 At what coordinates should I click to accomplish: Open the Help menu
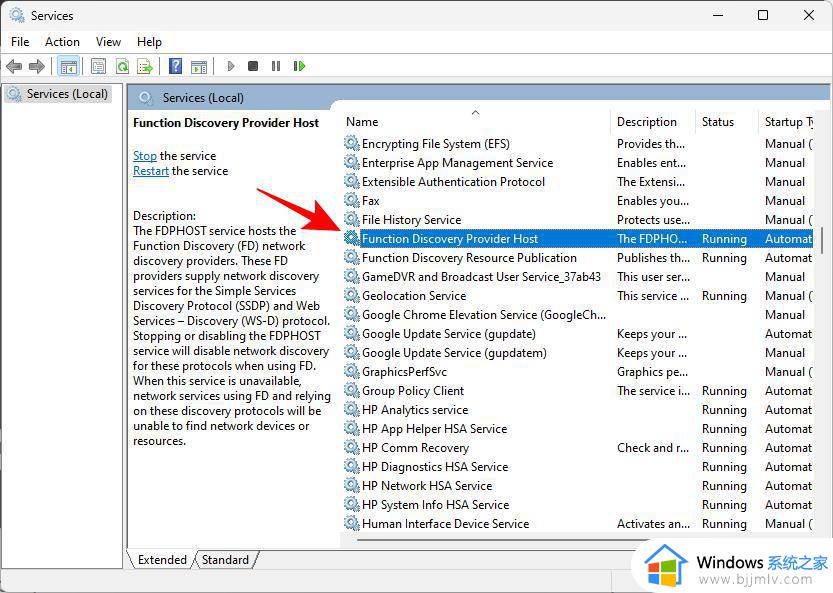pos(149,41)
